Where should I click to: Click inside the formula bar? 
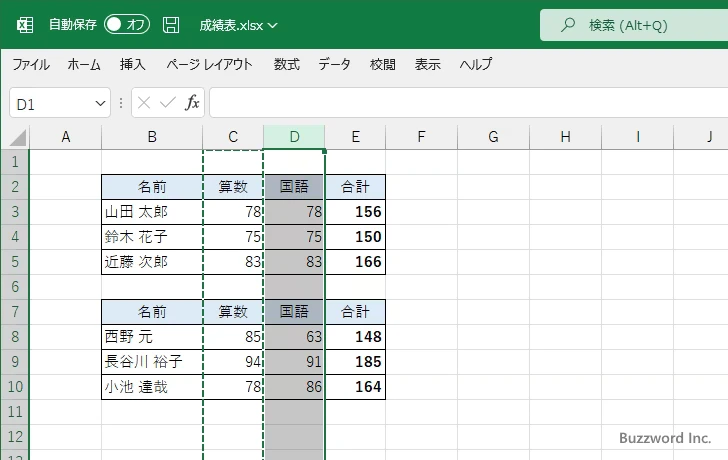469,103
